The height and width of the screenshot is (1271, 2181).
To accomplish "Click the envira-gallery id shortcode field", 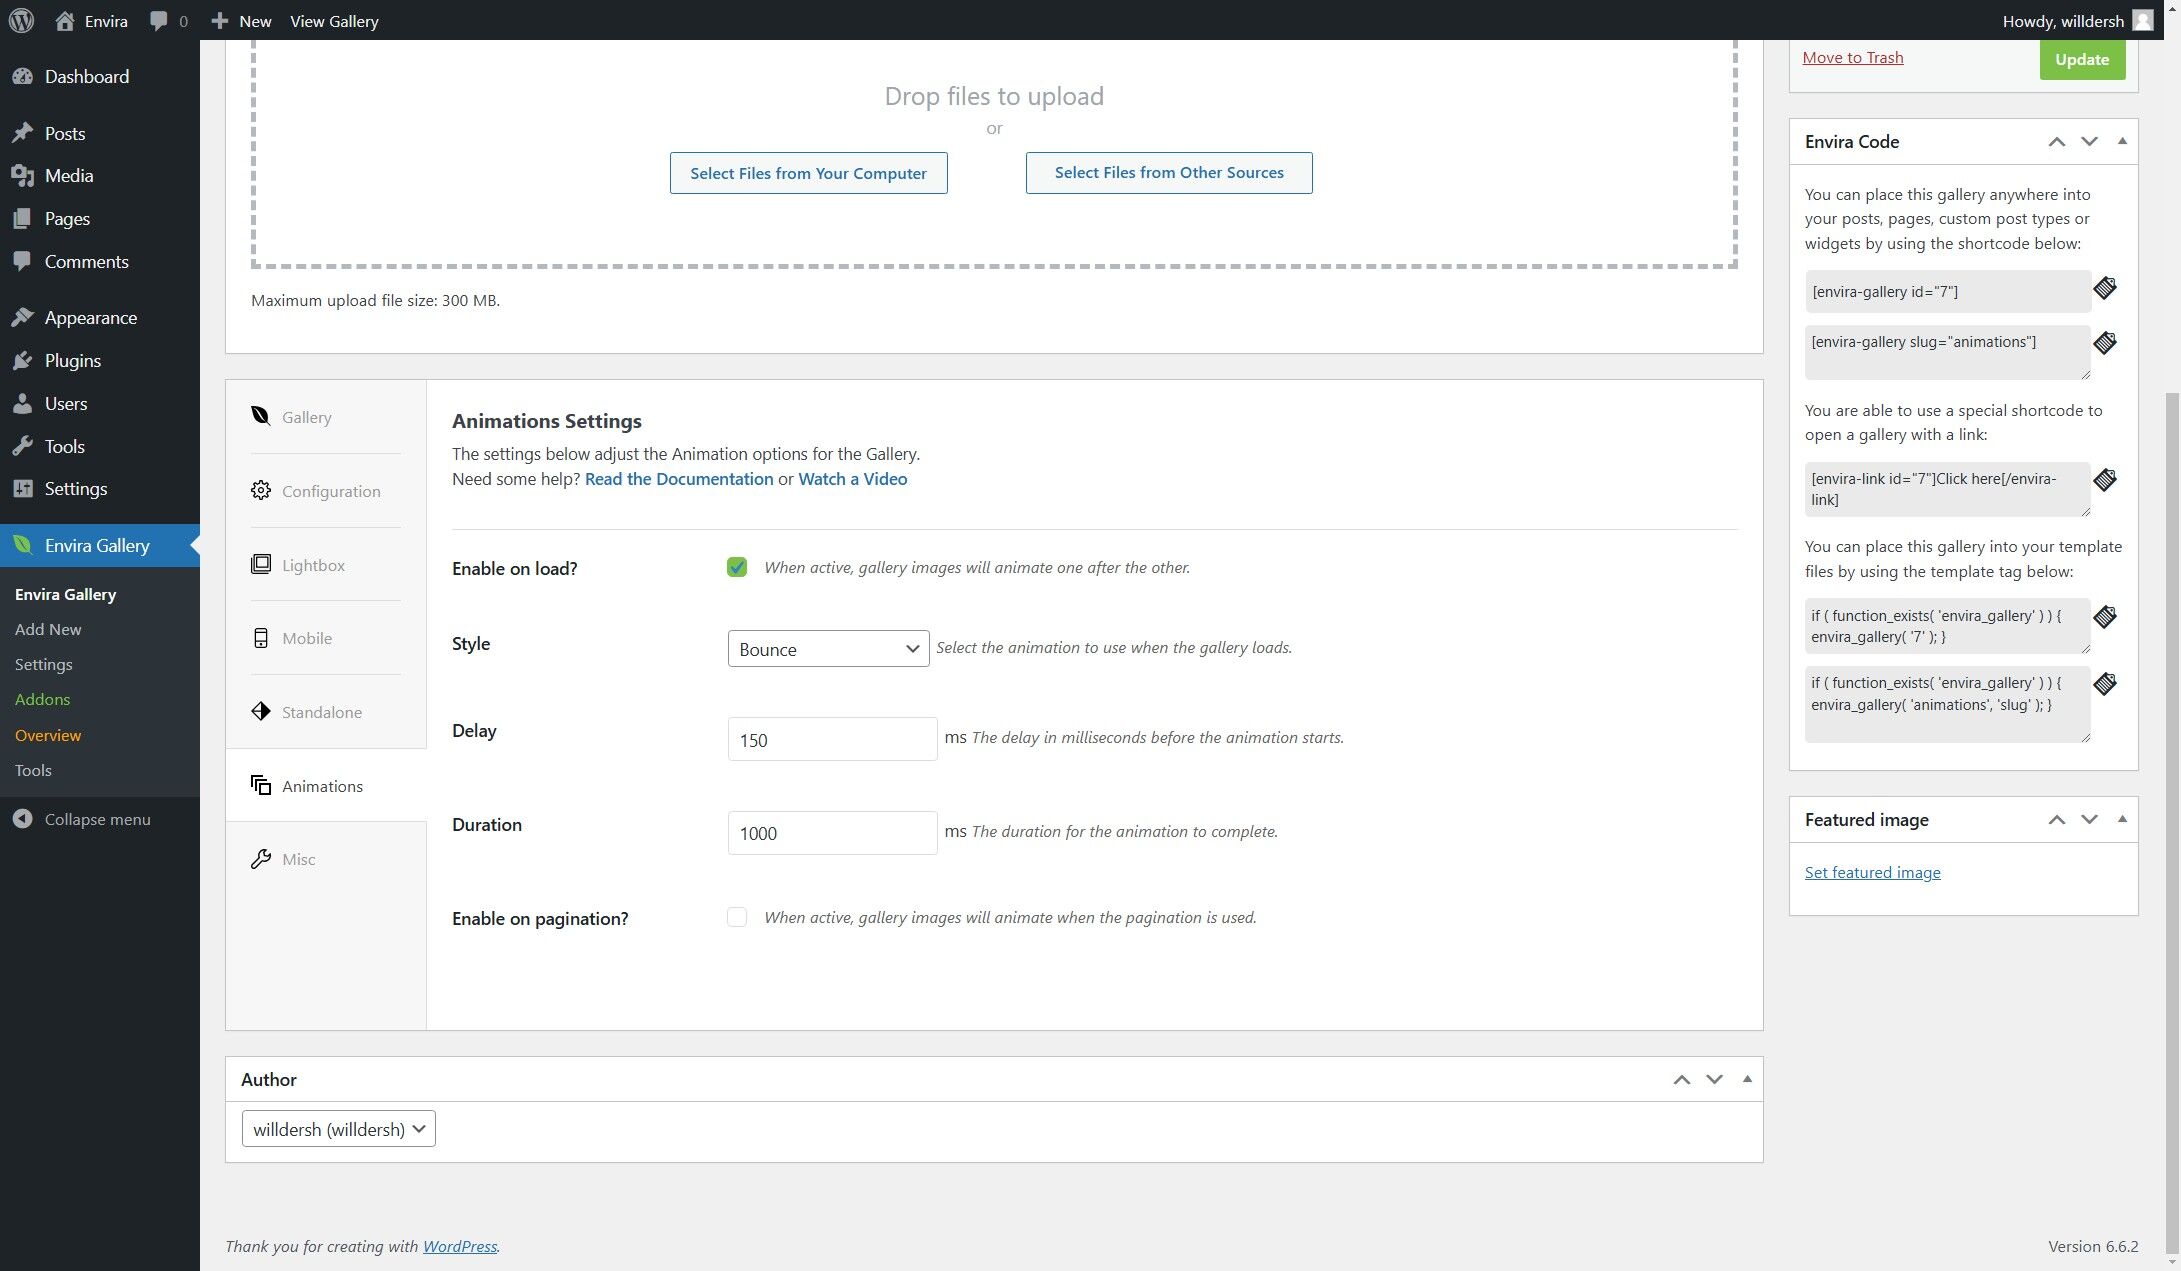I will [1947, 292].
